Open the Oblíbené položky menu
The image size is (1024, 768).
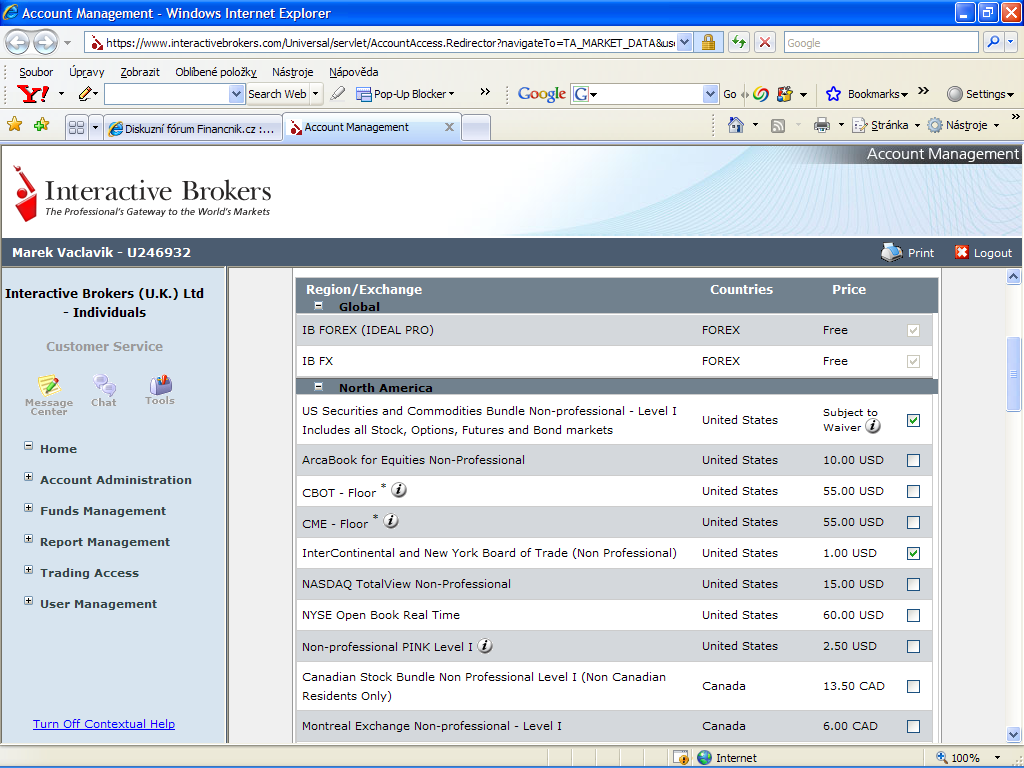[216, 72]
